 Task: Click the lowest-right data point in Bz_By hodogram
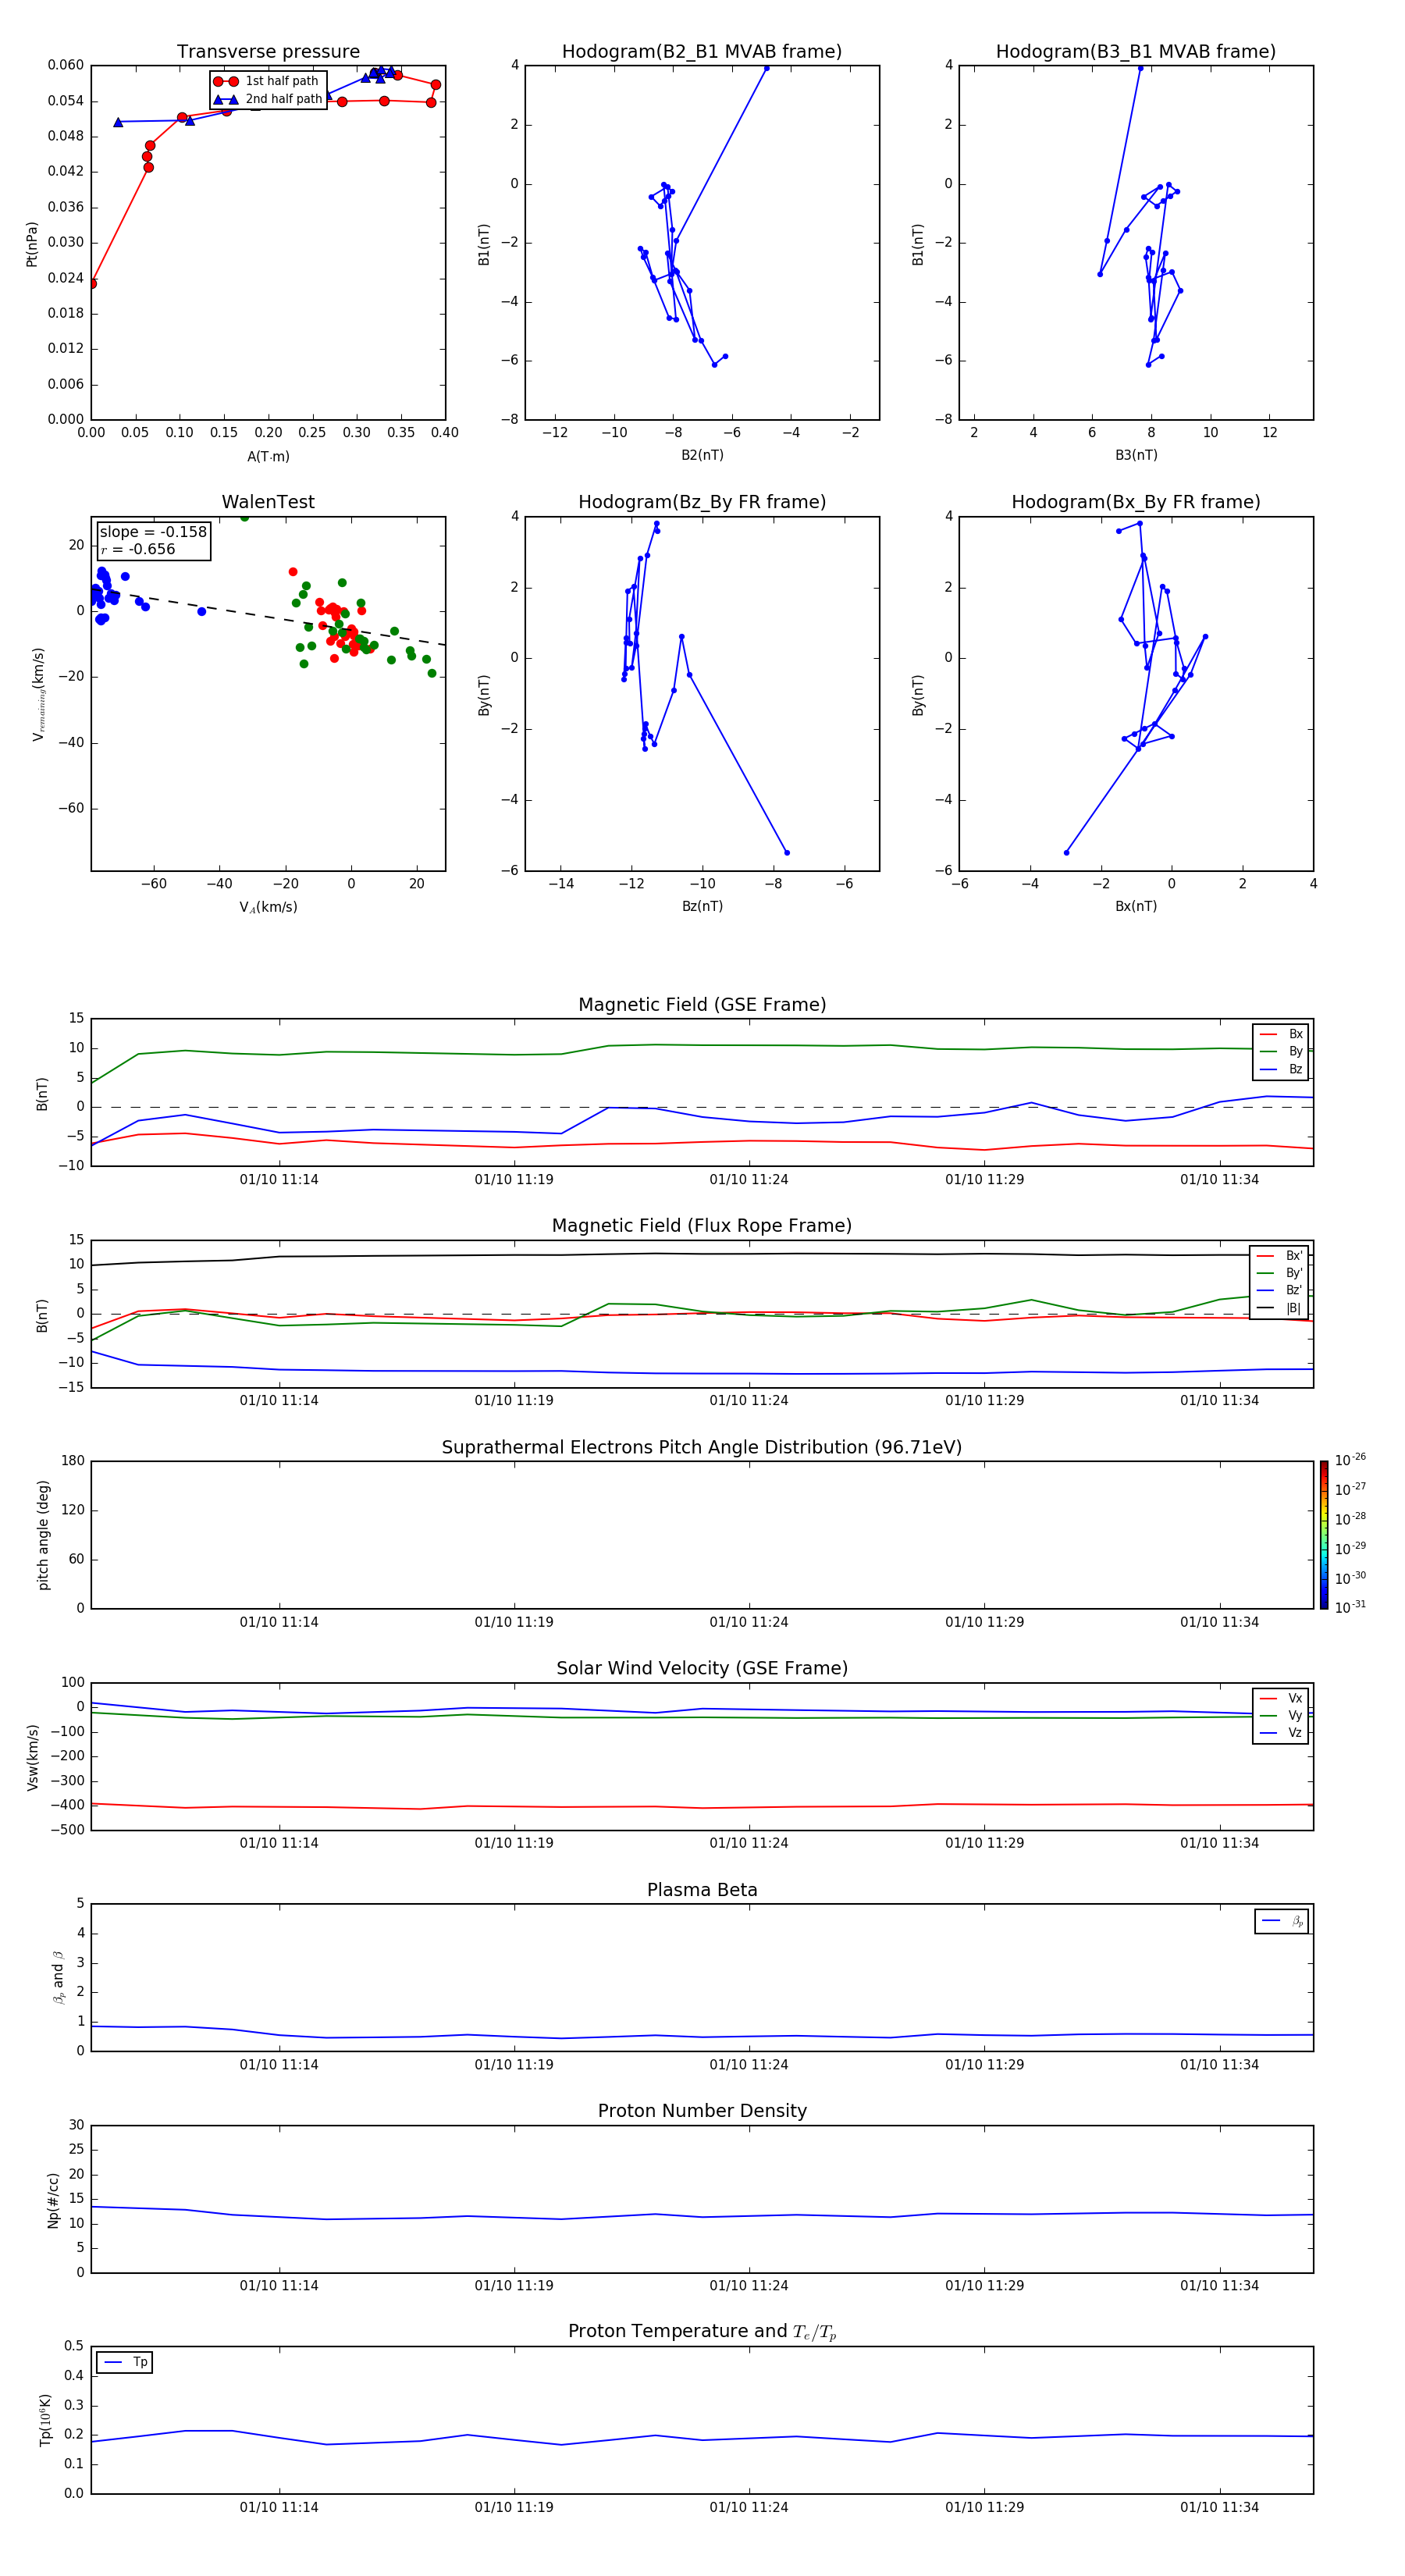[x=787, y=853]
